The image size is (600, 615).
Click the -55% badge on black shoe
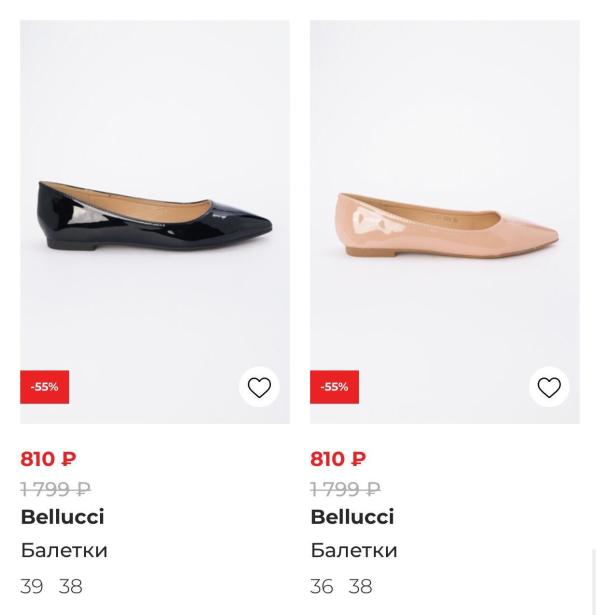coord(44,387)
